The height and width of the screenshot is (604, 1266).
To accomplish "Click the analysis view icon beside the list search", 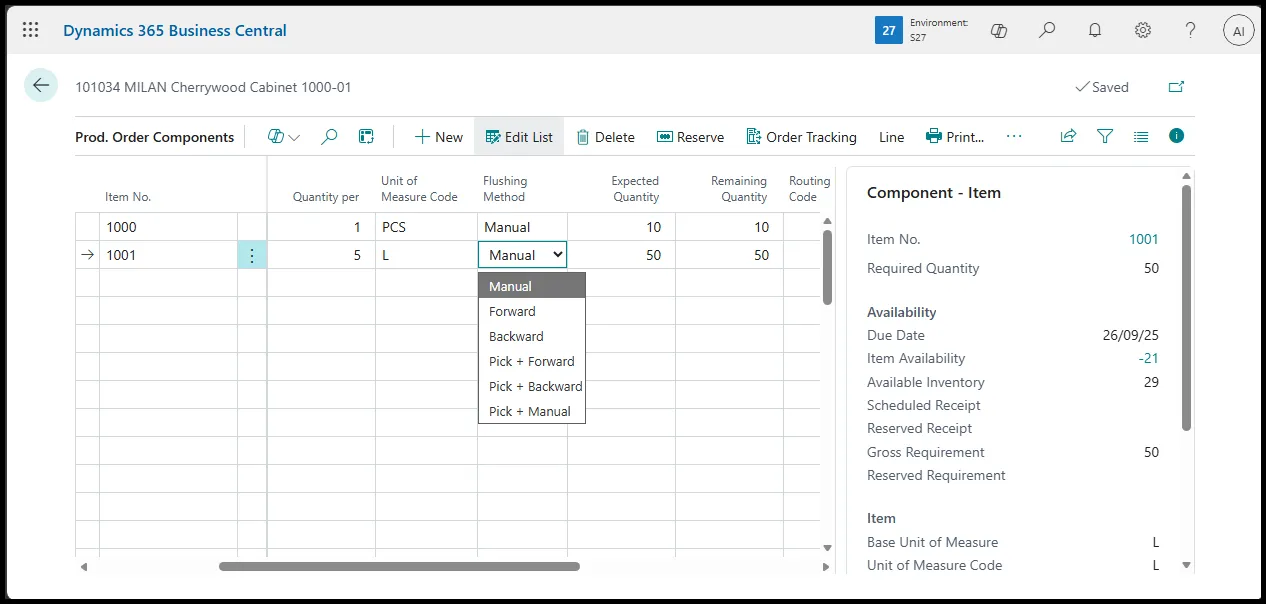I will [367, 137].
